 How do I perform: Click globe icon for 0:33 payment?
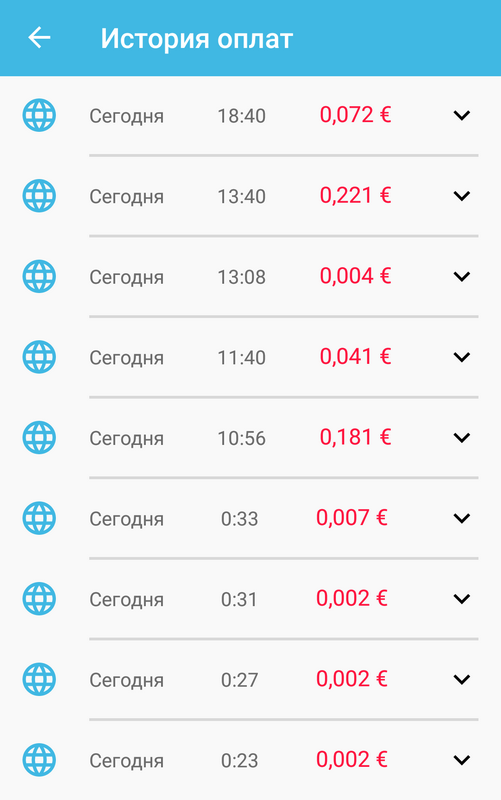point(39,518)
